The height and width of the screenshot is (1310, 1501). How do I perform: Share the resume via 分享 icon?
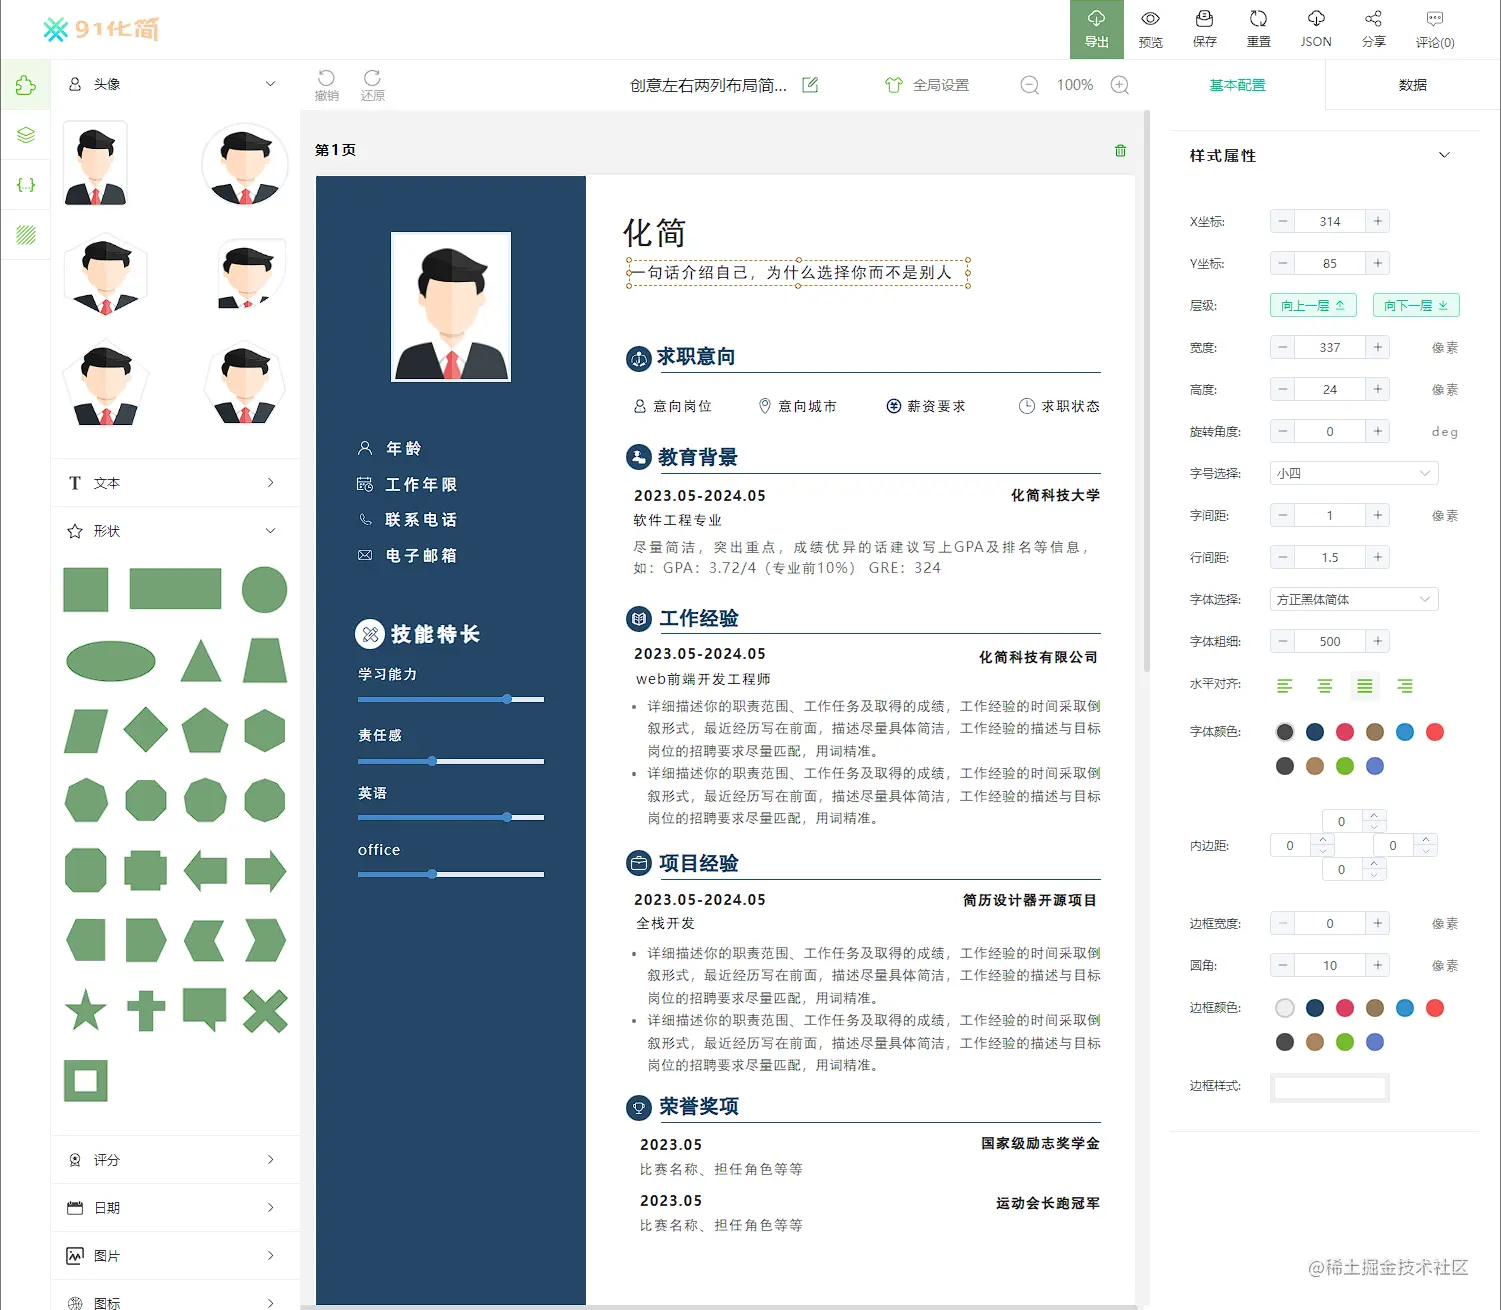(x=1374, y=29)
